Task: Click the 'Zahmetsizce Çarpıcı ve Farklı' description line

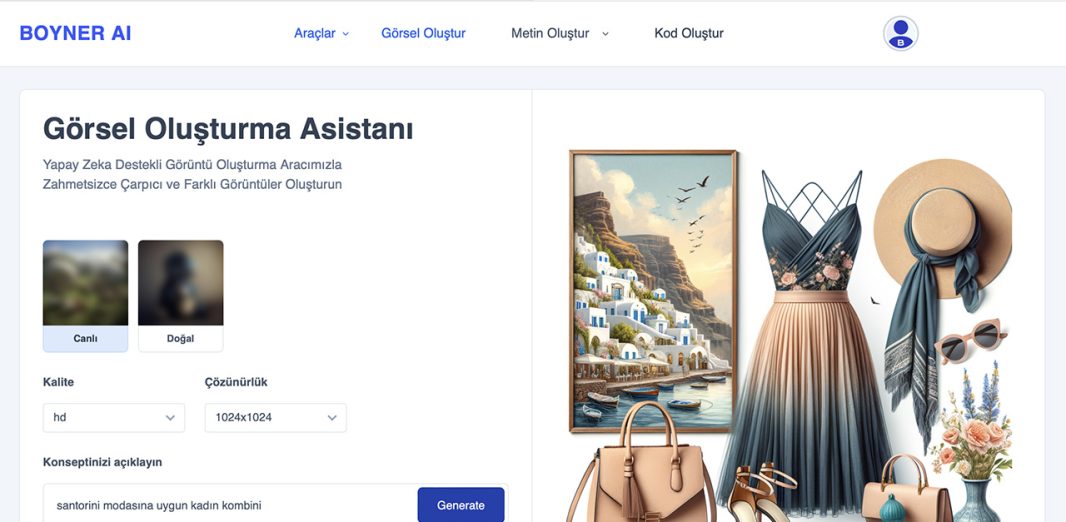Action: [192, 184]
